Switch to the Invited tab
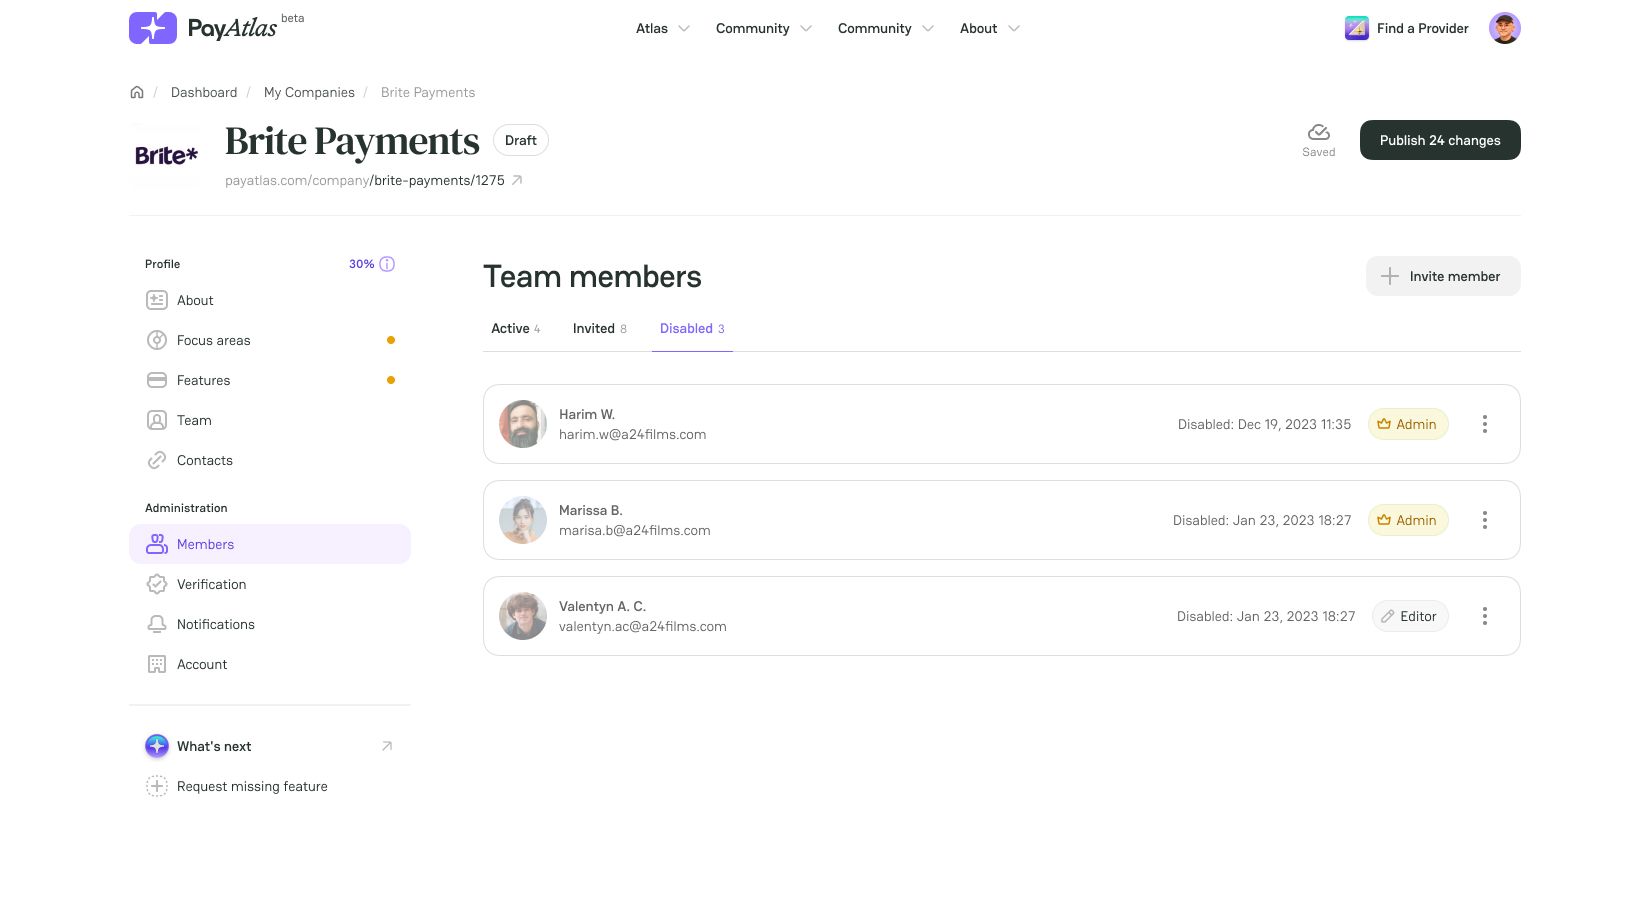The width and height of the screenshot is (1650, 900). [600, 328]
